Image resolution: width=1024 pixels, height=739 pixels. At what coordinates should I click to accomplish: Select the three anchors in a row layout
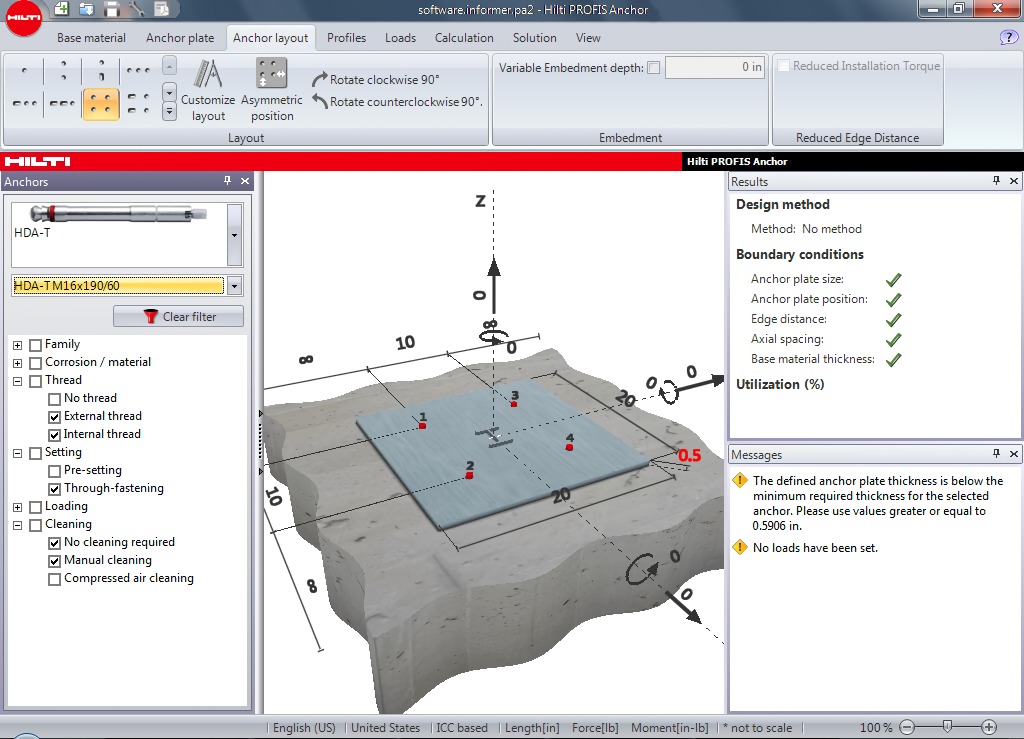(138, 71)
